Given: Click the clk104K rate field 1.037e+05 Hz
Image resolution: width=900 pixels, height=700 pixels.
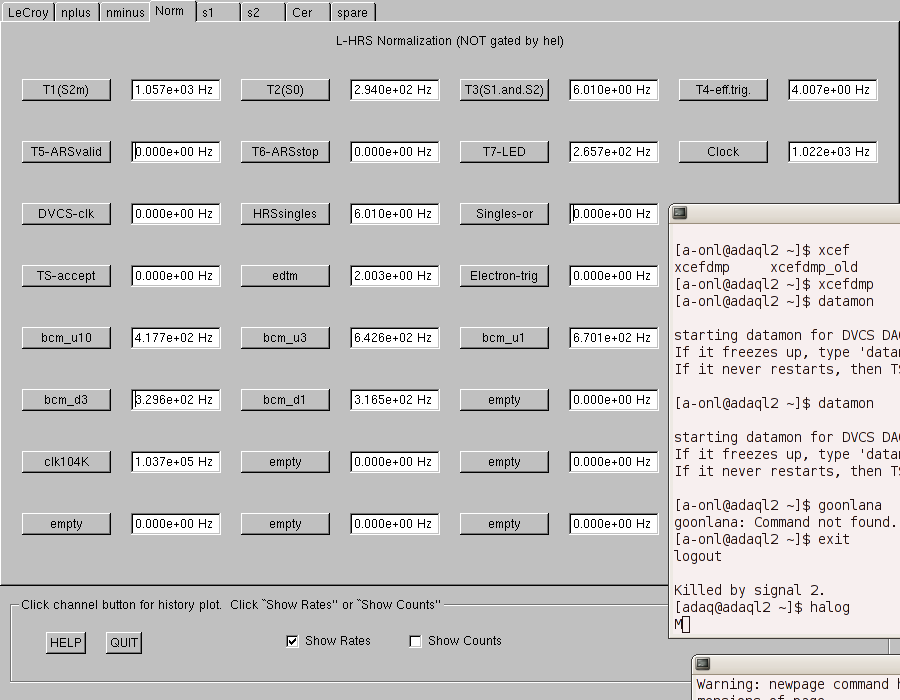Looking at the screenshot, I should tap(176, 462).
